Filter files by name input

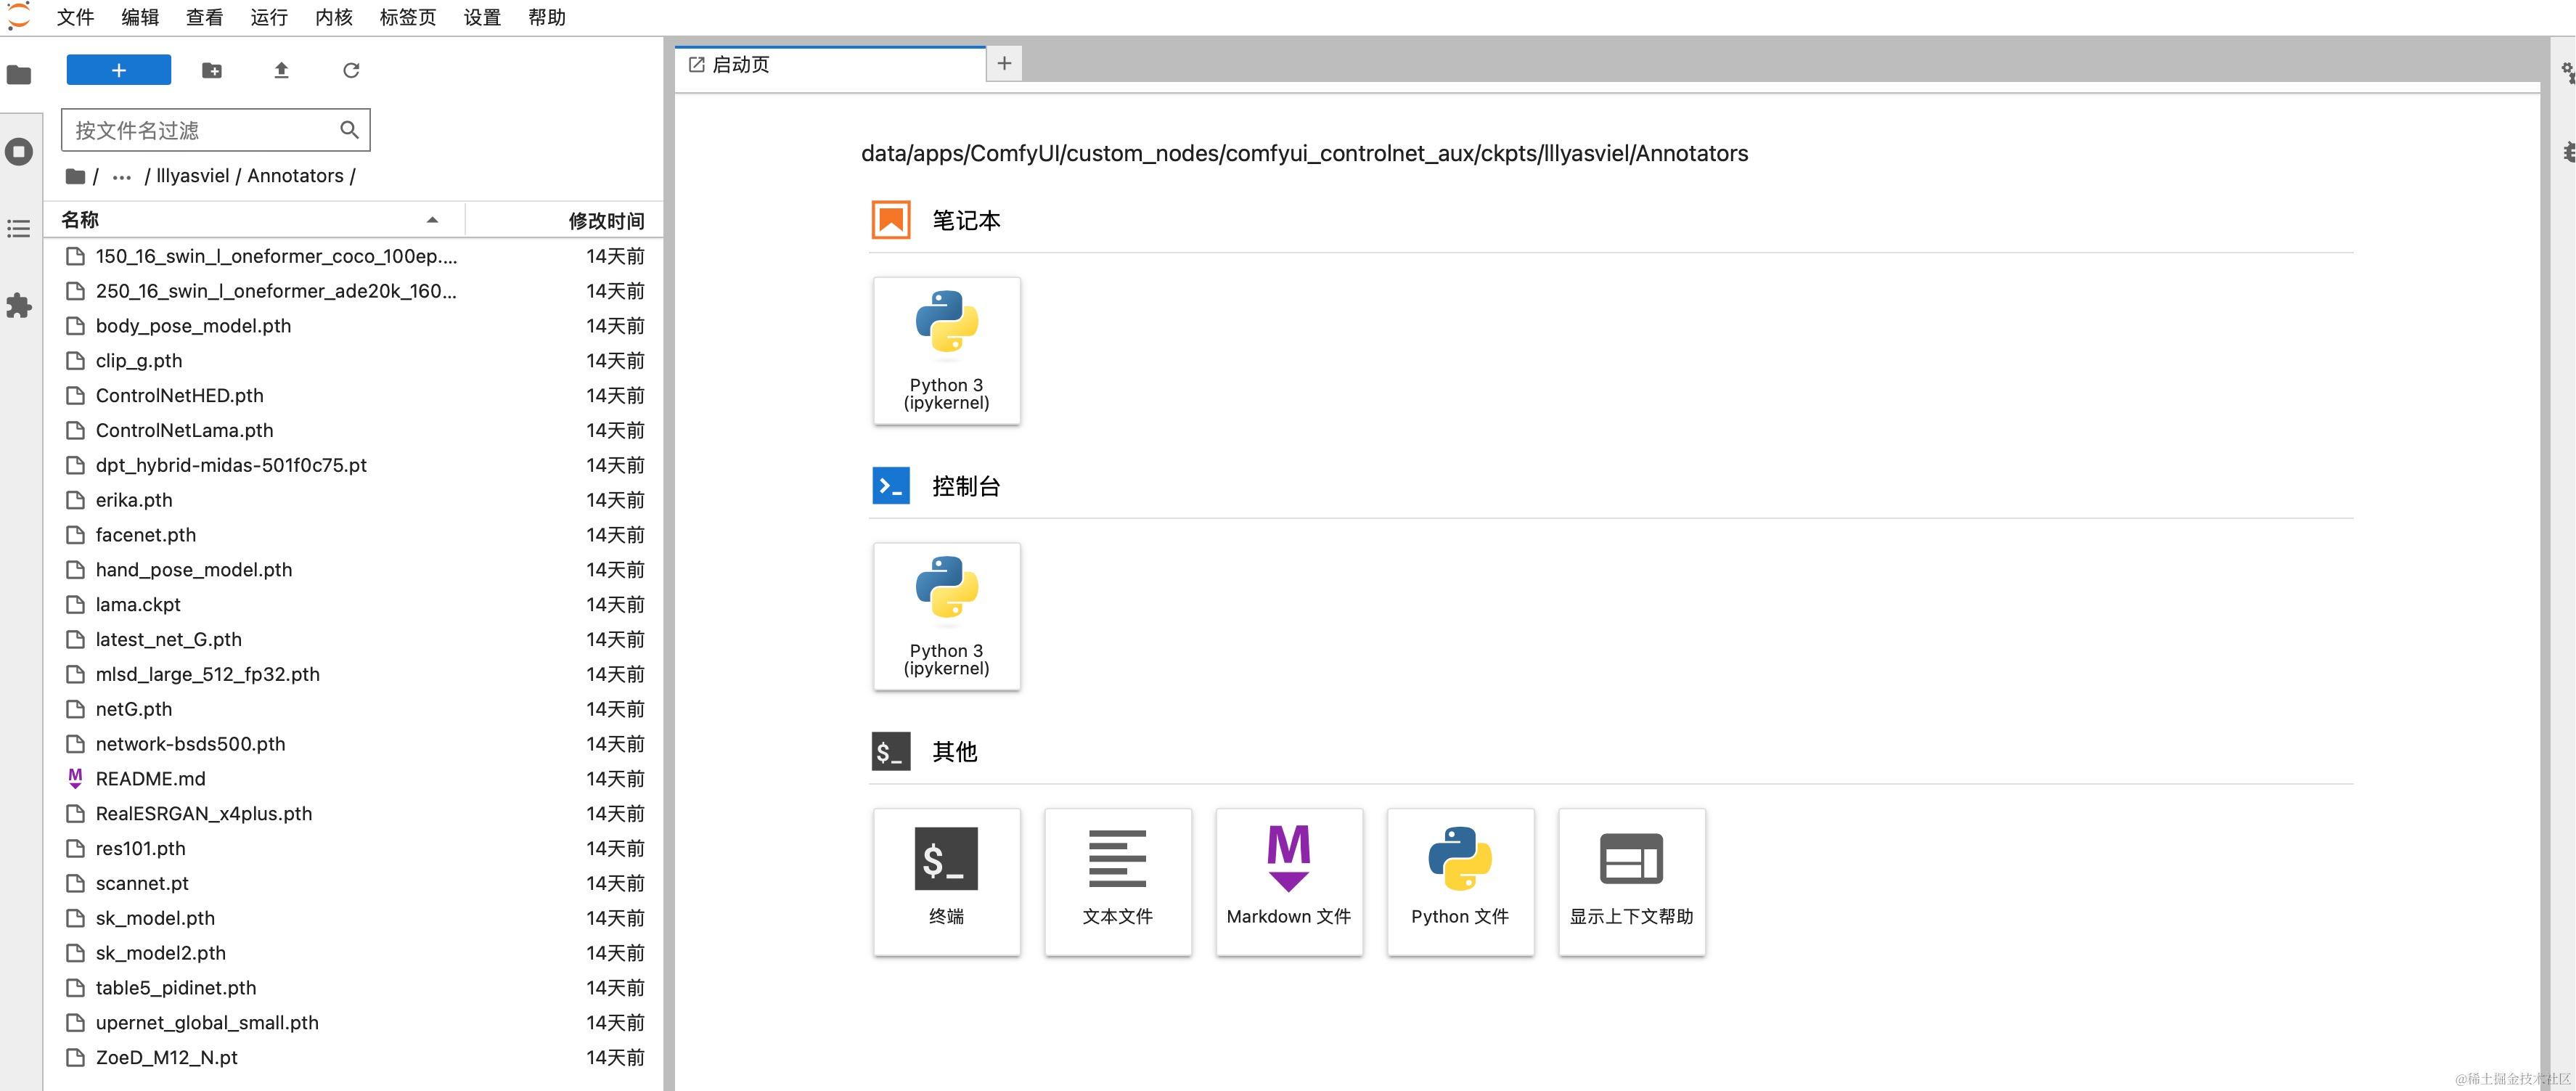(213, 128)
